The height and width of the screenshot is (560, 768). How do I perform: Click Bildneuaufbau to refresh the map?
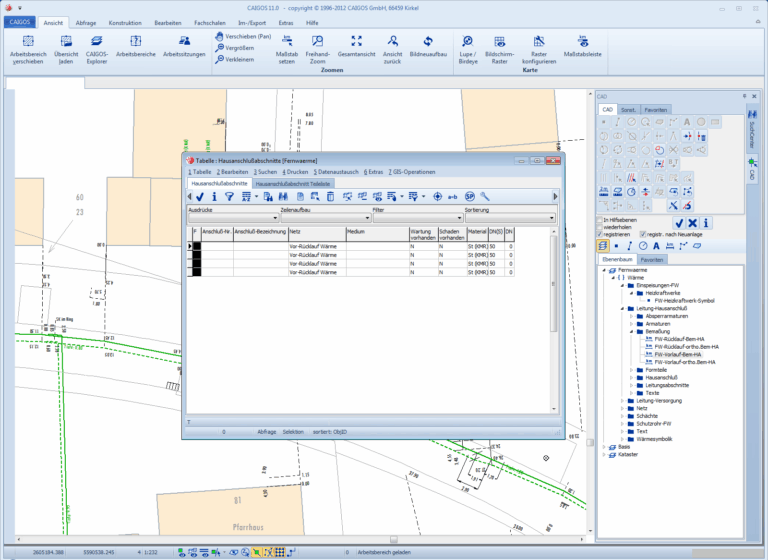pyautogui.click(x=428, y=41)
